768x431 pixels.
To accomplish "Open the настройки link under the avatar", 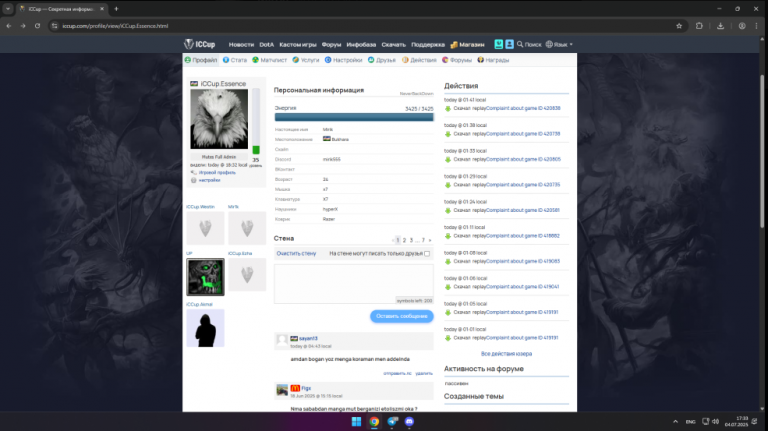I will 209,180.
